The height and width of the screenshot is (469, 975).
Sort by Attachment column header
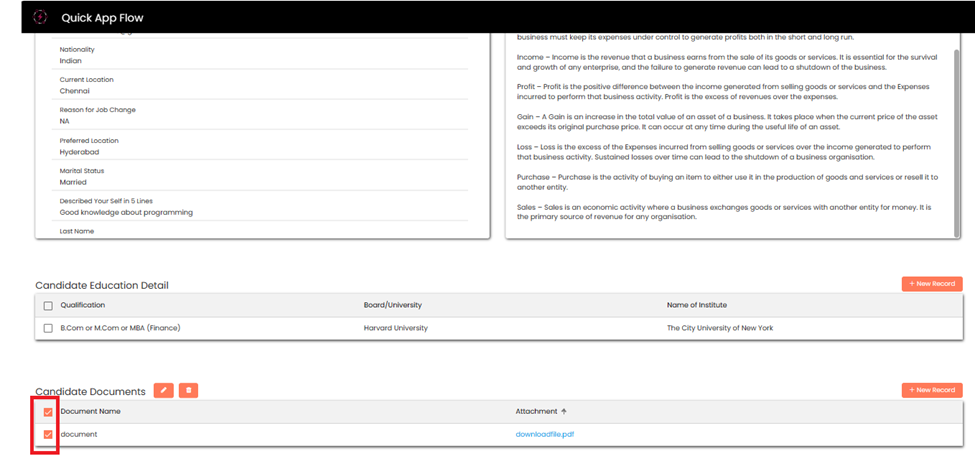click(536, 411)
